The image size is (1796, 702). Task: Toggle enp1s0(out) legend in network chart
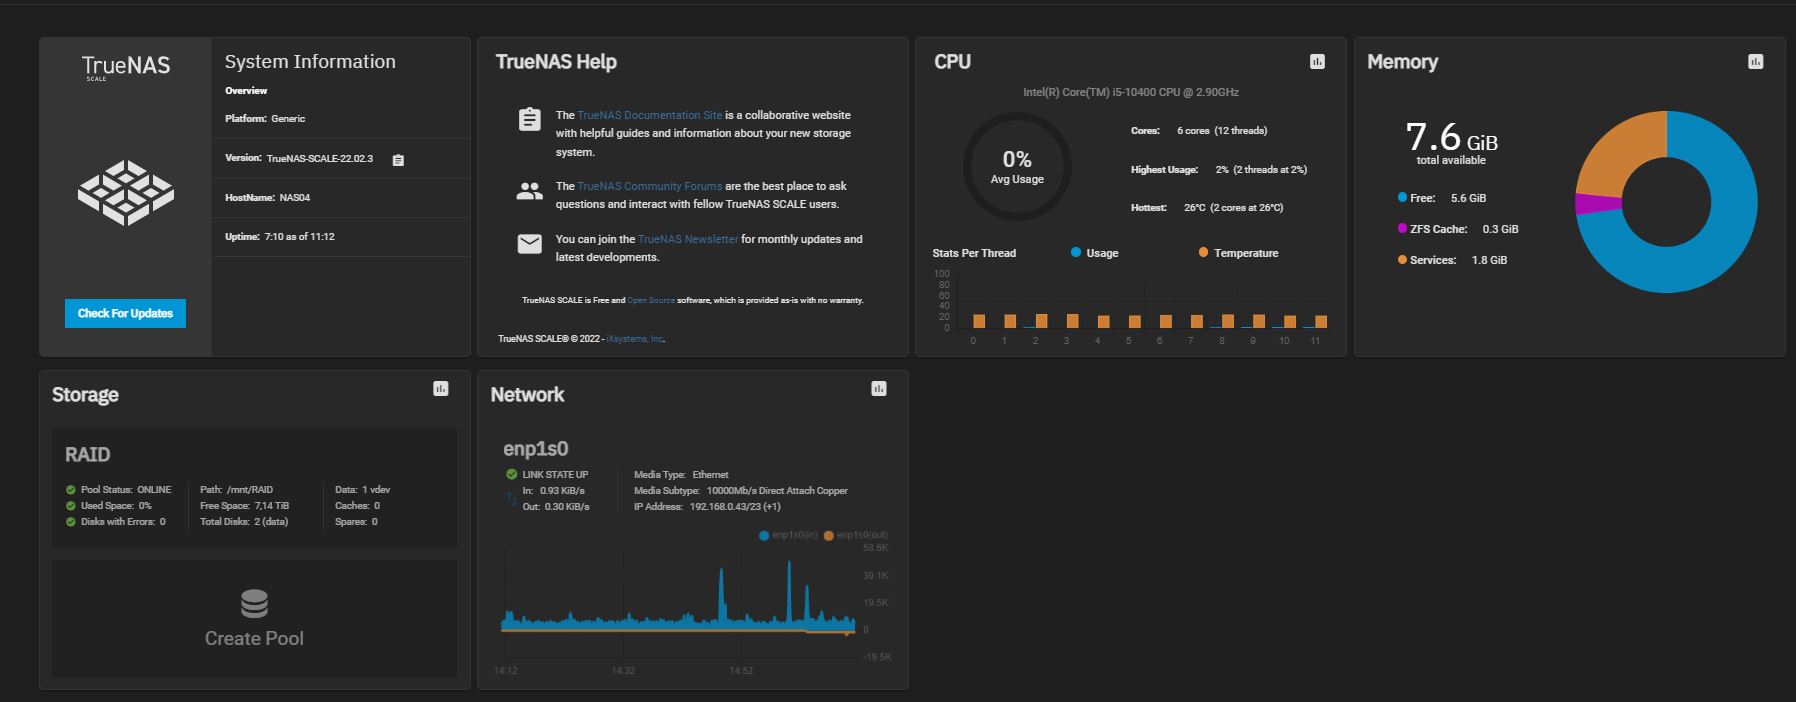click(x=856, y=535)
